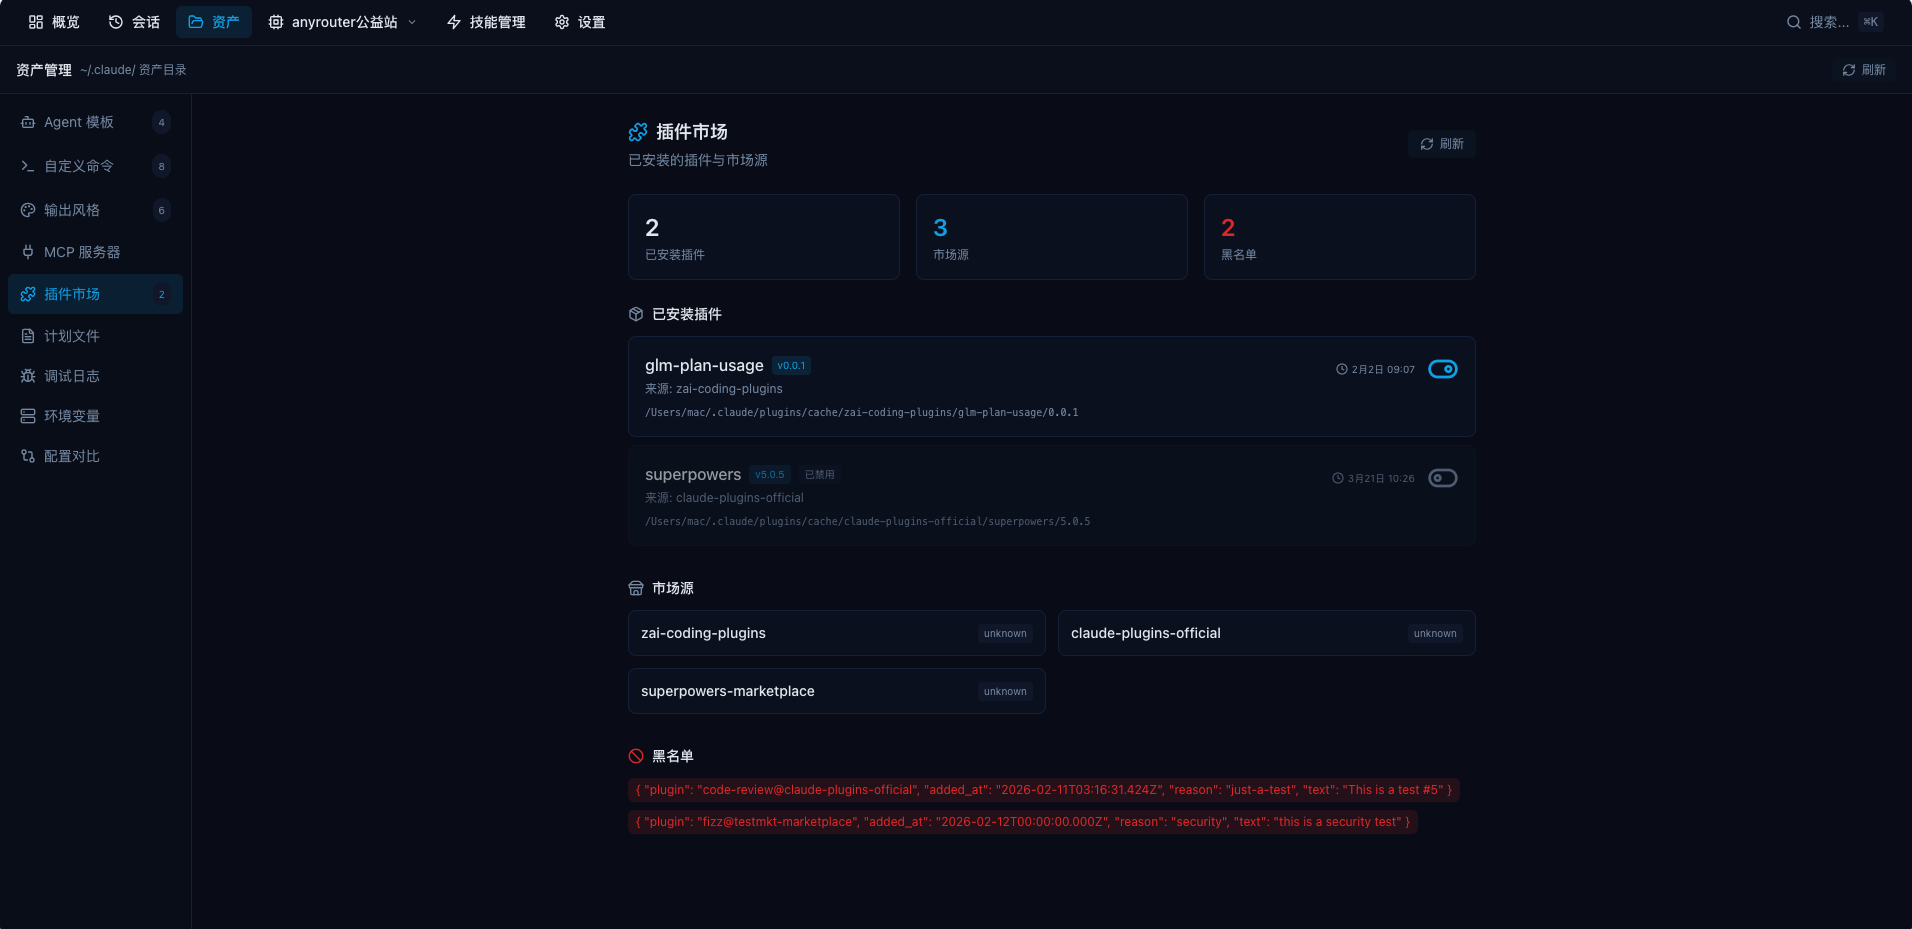This screenshot has width=1912, height=929.
Task: Open the MCP 服务器 sidebar section
Action: click(x=80, y=252)
